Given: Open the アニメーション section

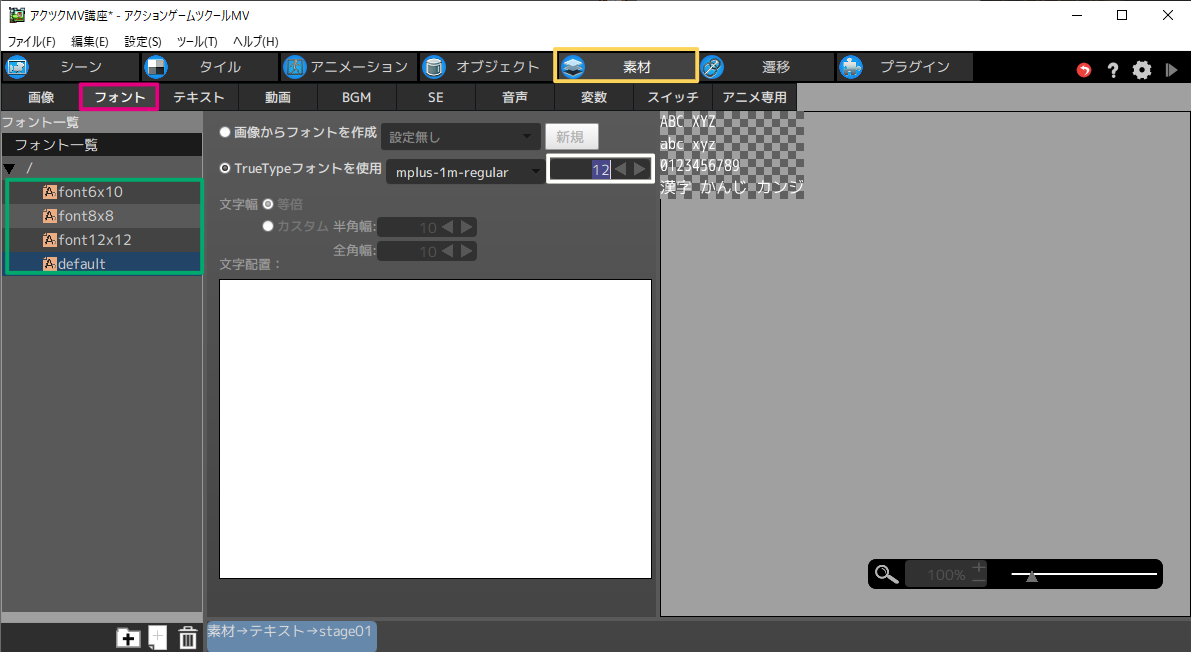Looking at the screenshot, I should pyautogui.click(x=346, y=67).
